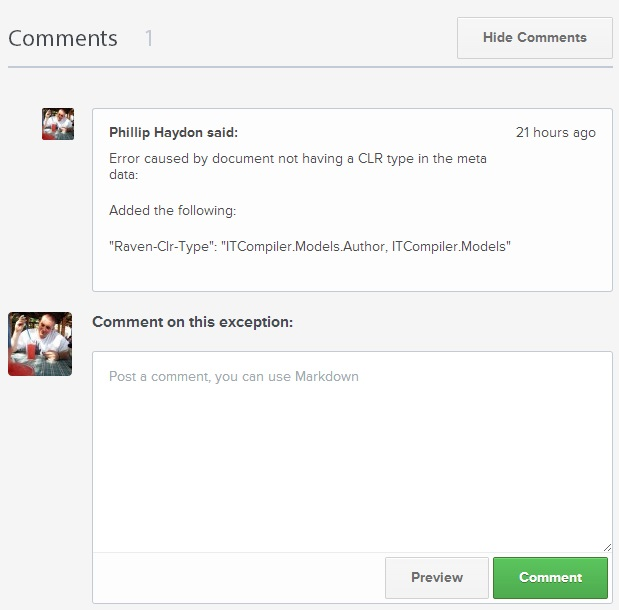Click the blank space under the Raven-Clr-Type line
Viewport: 619px width, 610px height.
tap(352, 272)
